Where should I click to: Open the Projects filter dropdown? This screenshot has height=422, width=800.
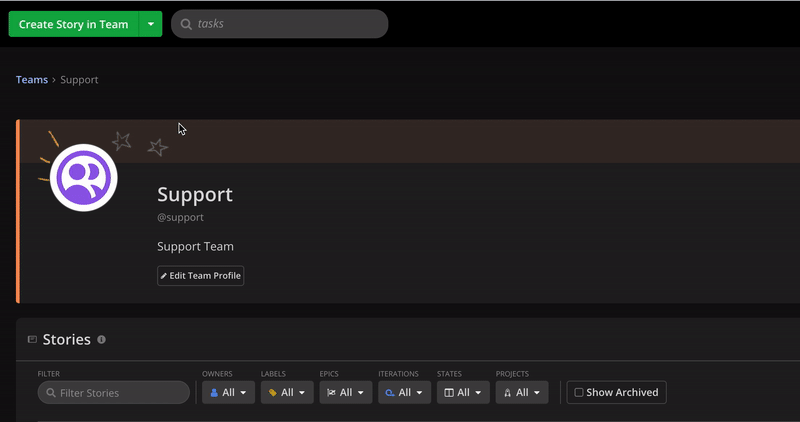pyautogui.click(x=522, y=392)
